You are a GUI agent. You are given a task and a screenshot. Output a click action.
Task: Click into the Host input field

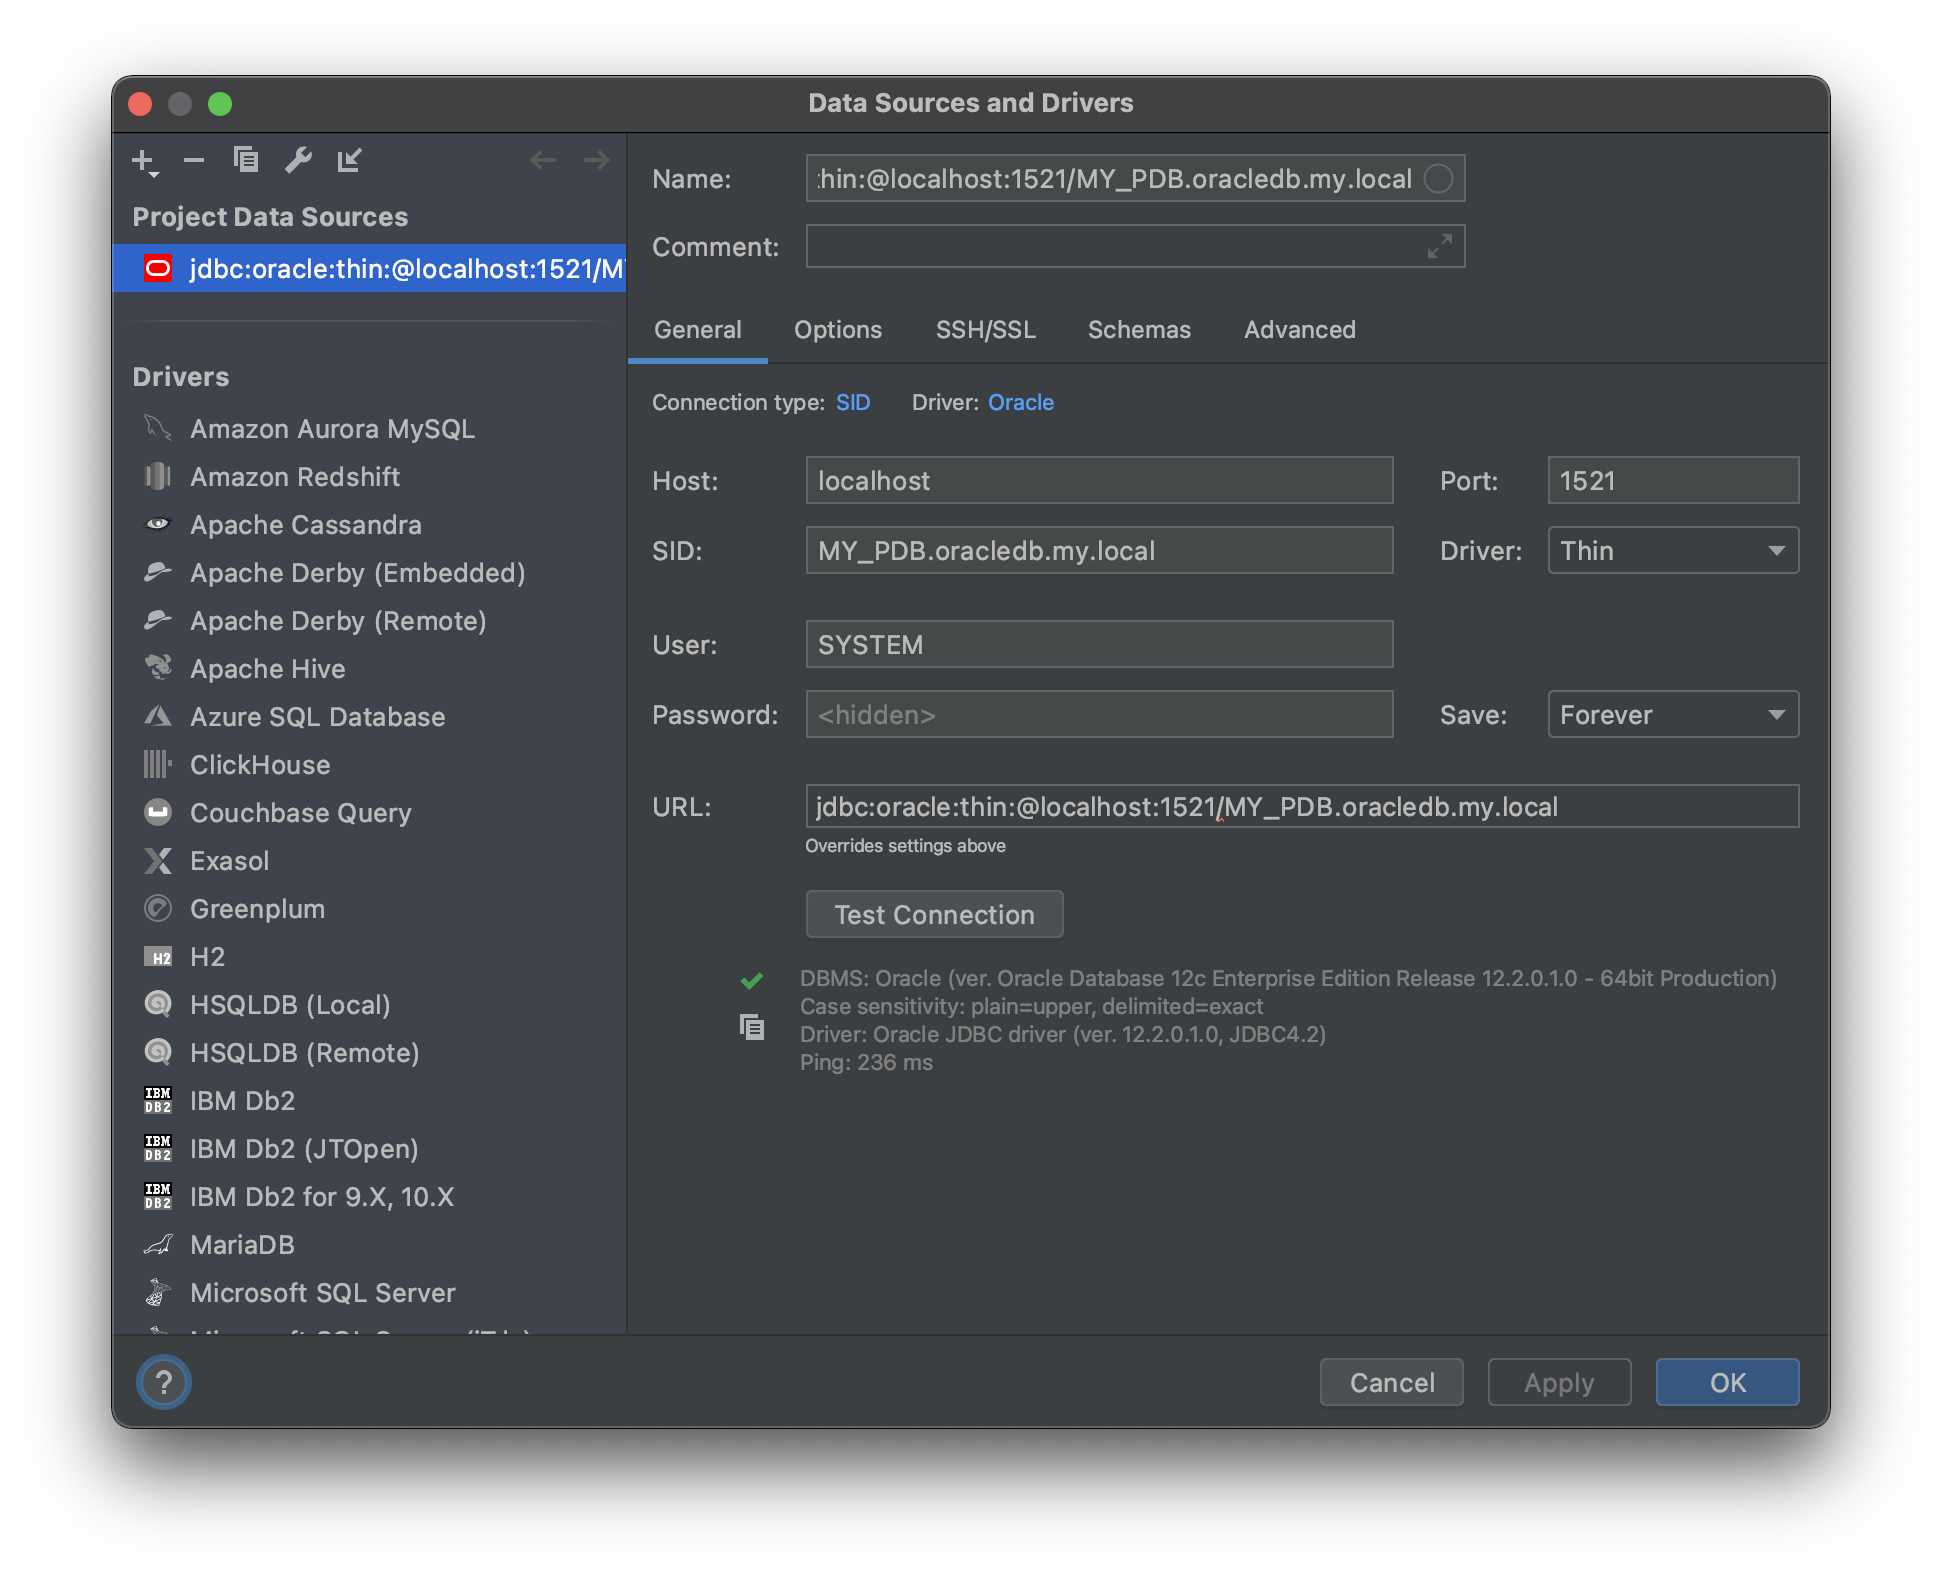click(x=1099, y=481)
